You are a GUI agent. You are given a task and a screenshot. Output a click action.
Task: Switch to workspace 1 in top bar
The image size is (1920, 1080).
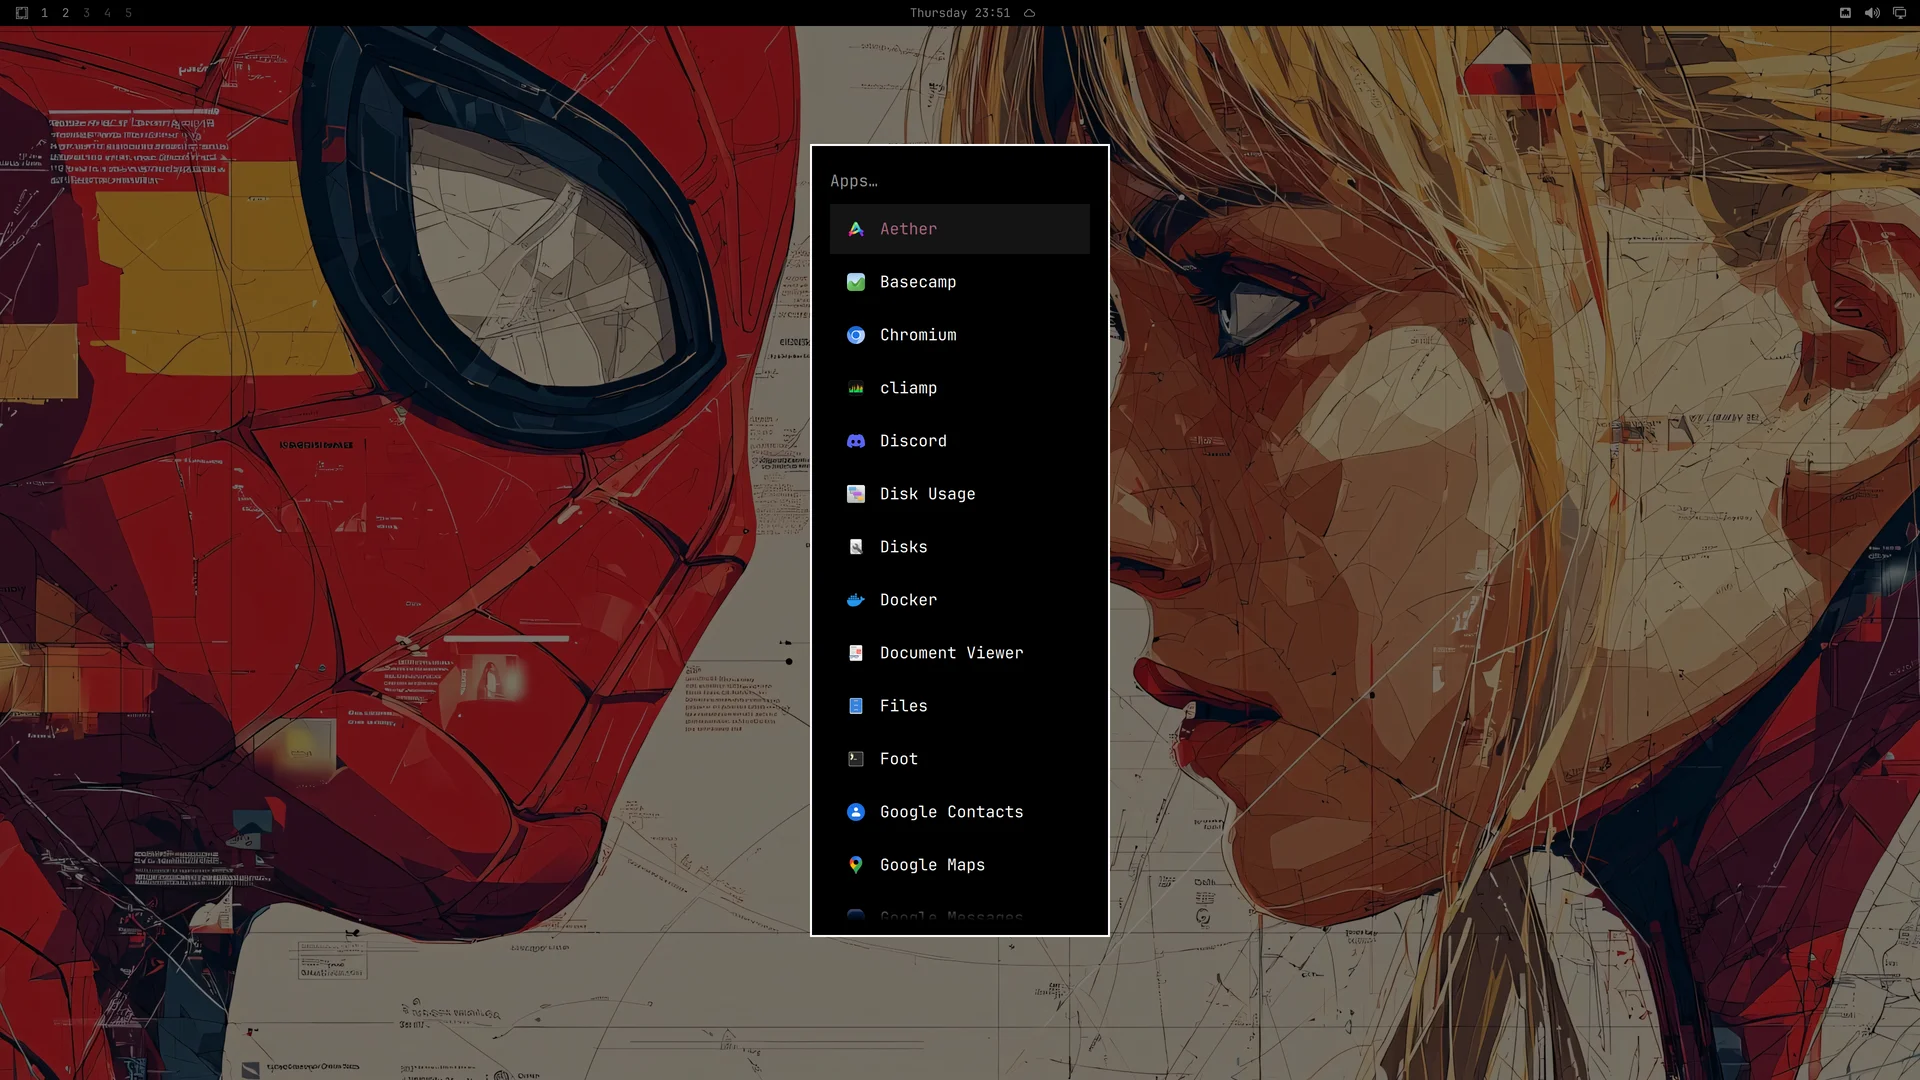pos(44,13)
